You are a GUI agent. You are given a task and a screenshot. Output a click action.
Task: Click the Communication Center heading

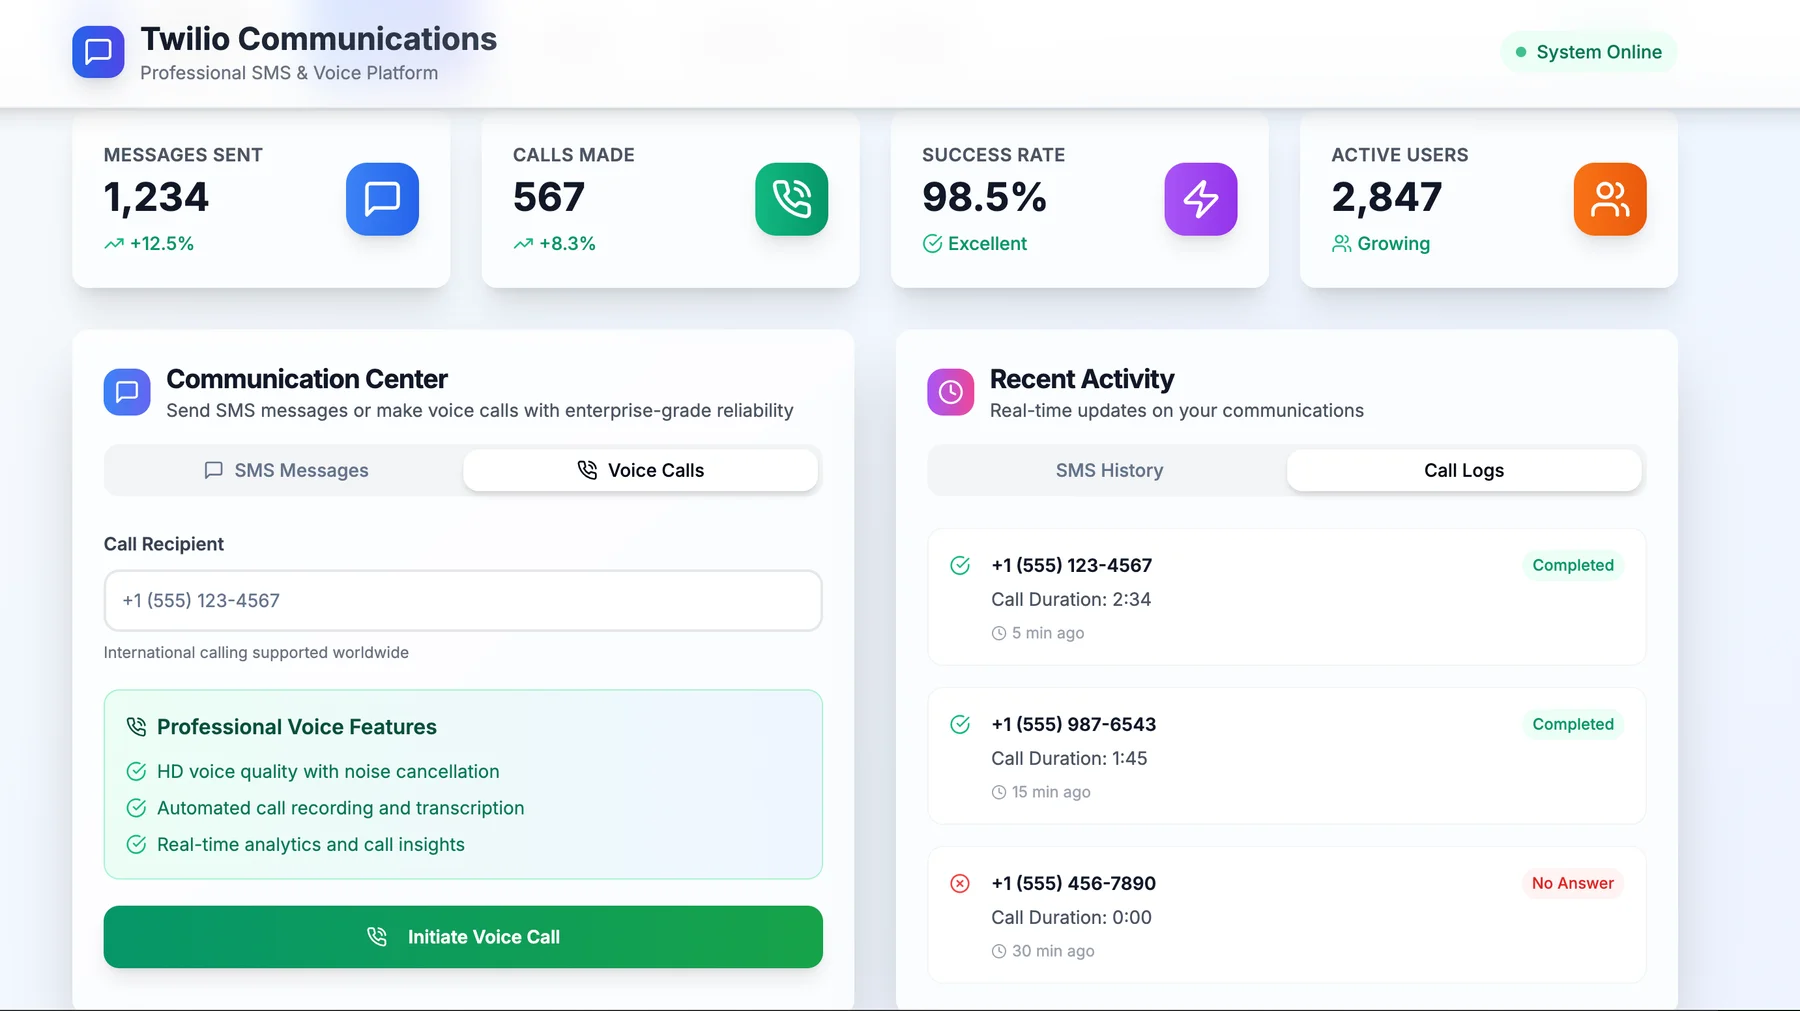pyautogui.click(x=307, y=379)
